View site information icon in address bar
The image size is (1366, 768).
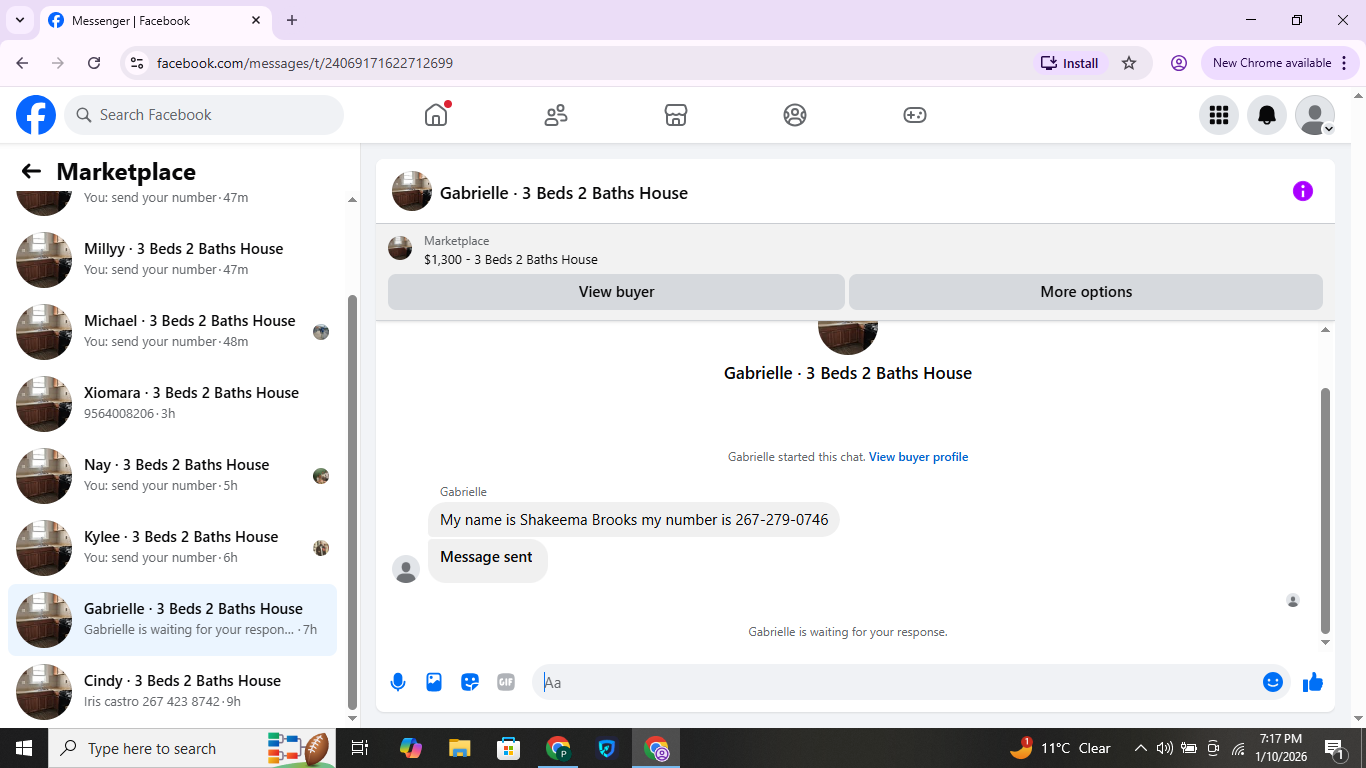point(138,63)
